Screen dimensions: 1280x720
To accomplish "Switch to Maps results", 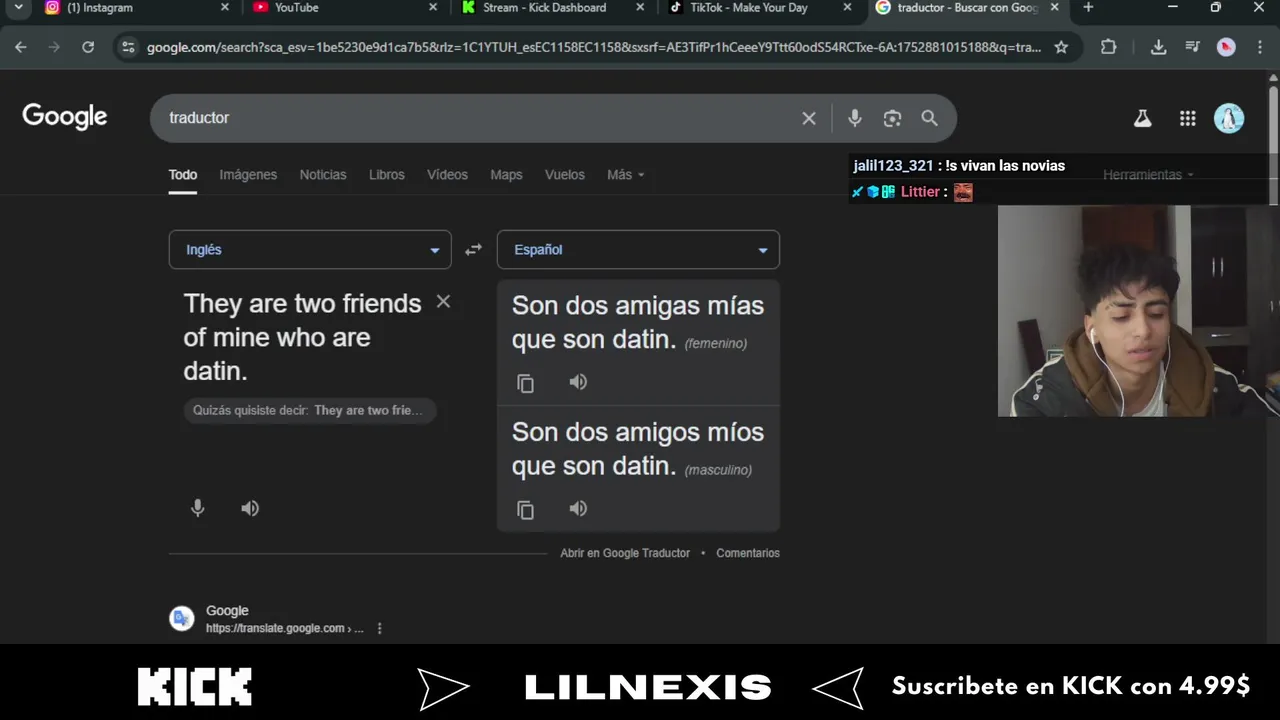I will (506, 175).
